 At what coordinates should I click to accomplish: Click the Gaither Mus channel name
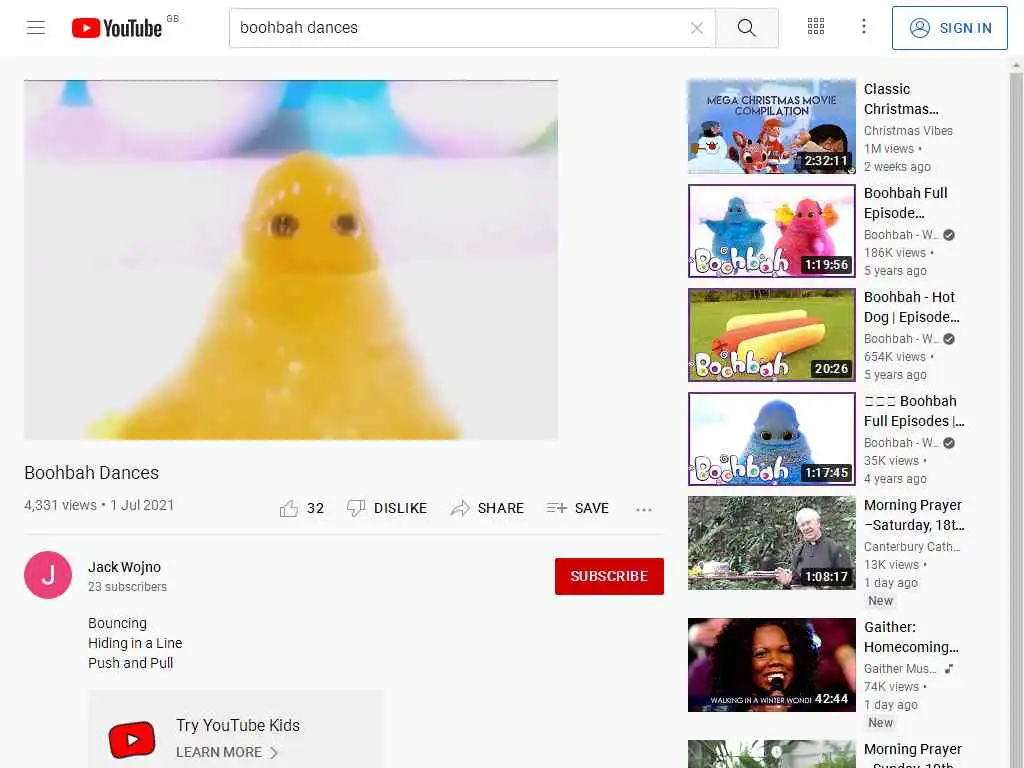click(x=900, y=669)
